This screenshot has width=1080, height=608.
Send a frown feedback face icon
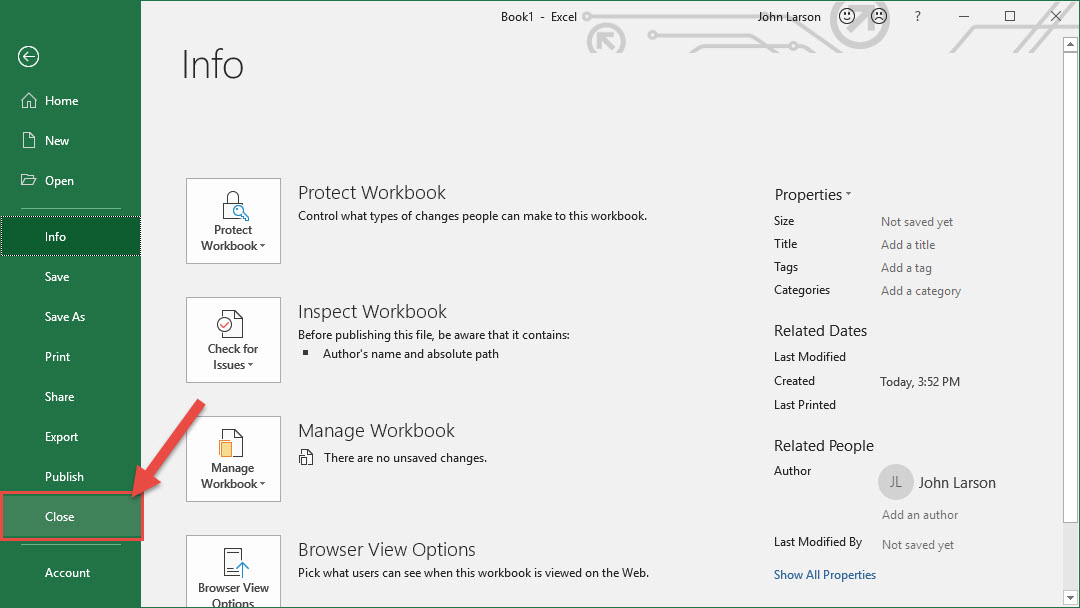point(878,17)
